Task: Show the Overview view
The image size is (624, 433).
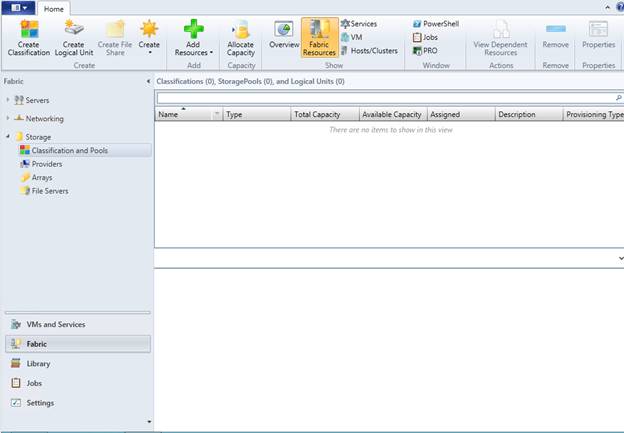Action: 284,35
